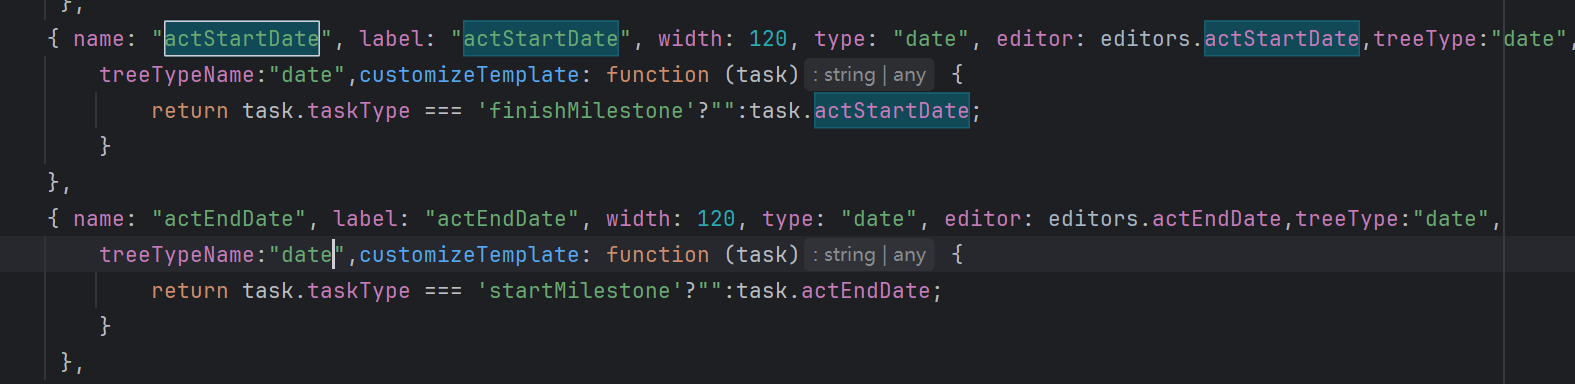This screenshot has width=1575, height=384.
Task: Click width value 120 on actEndDate line
Action: coord(716,219)
